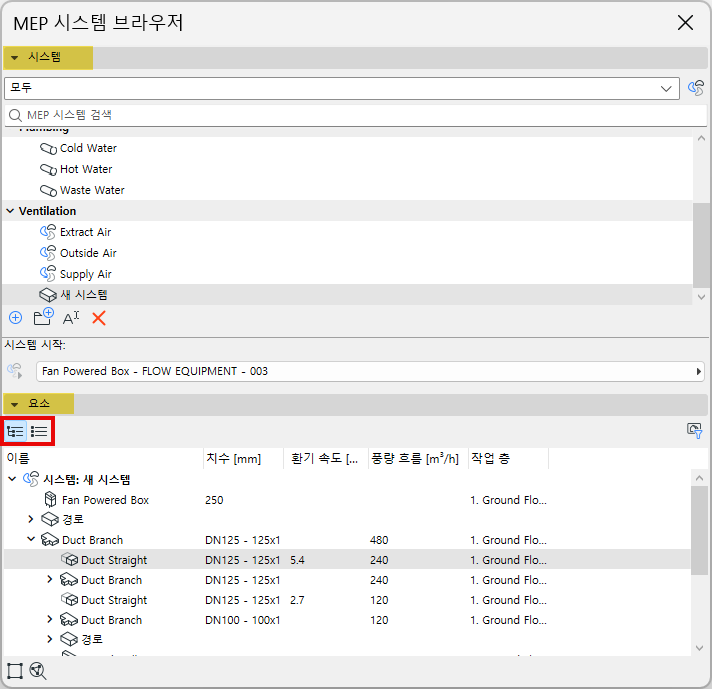Click the icon of the 시스템: 새 시스템 root node
This screenshot has width=712, height=689.
(31, 479)
